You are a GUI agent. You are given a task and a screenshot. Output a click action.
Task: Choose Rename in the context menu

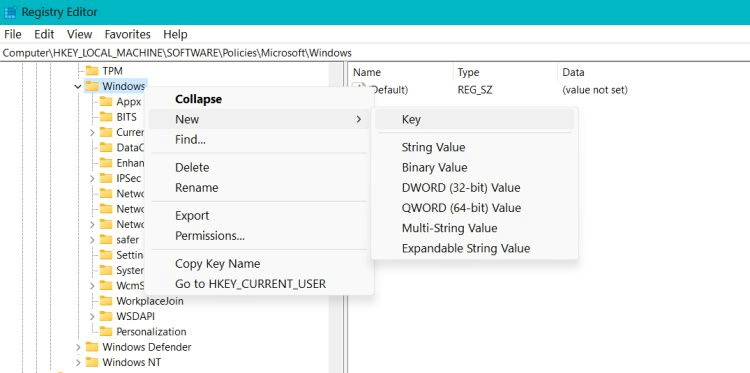coord(259,187)
